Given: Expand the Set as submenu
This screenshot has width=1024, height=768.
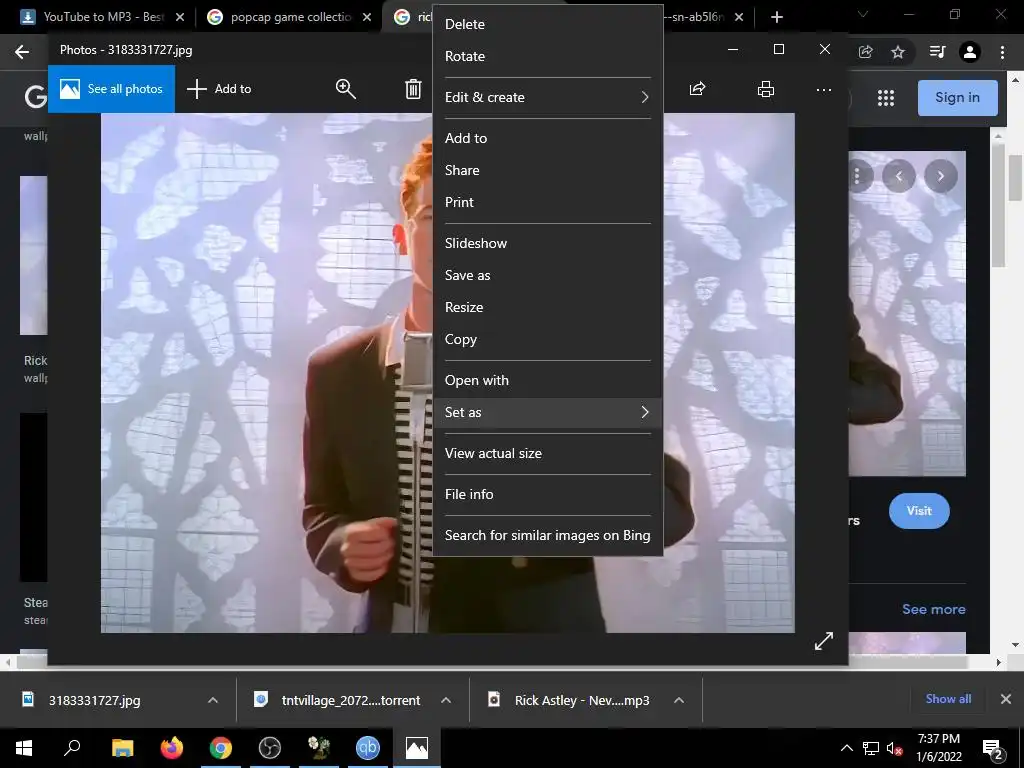Looking at the screenshot, I should [547, 413].
